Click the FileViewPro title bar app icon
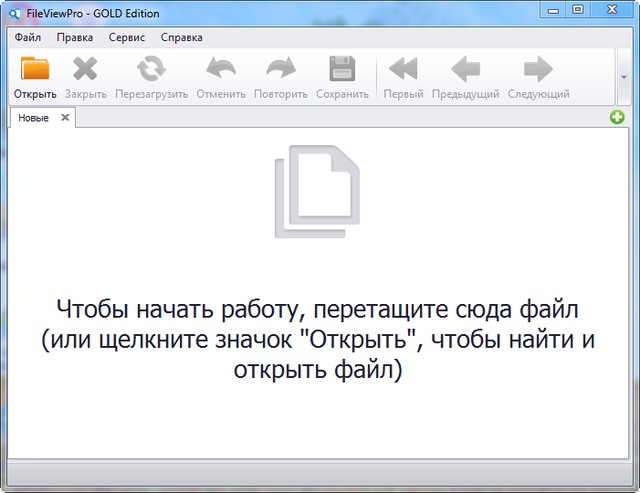Screen dimensions: 640x493 coord(14,10)
